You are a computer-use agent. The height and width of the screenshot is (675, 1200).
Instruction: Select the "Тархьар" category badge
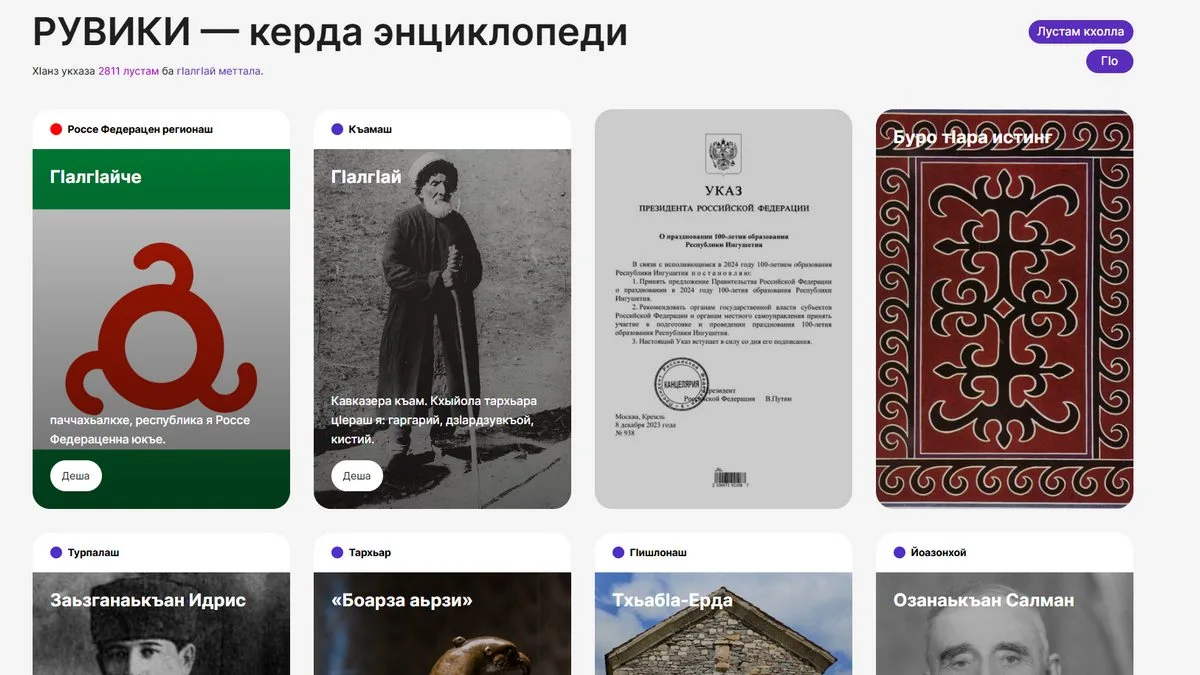tap(371, 552)
